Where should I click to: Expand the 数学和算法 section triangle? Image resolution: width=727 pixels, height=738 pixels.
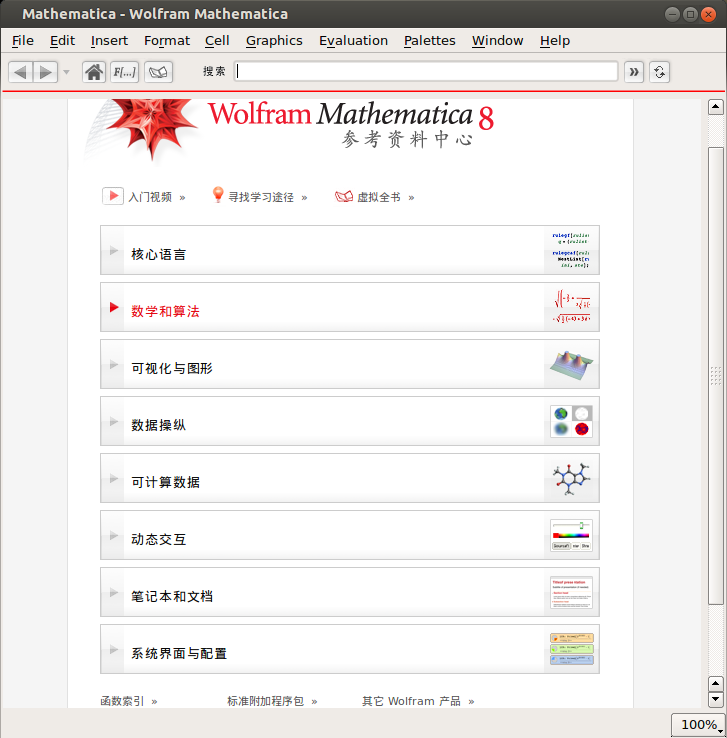(x=114, y=307)
